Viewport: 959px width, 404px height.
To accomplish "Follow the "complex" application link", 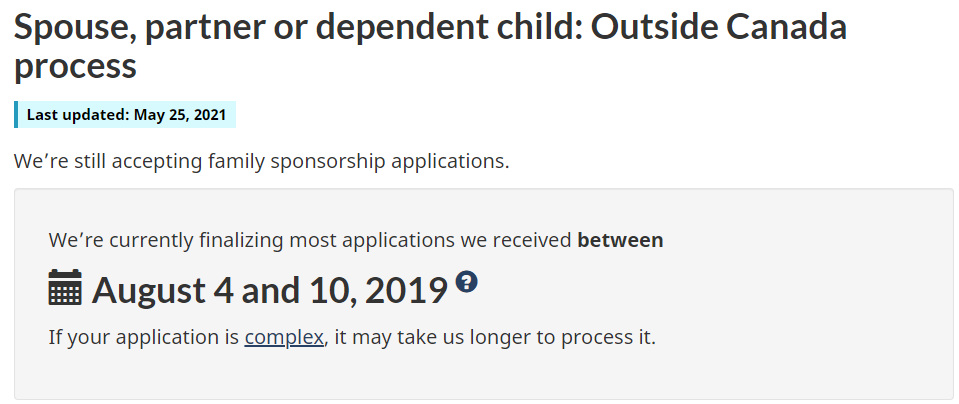I will [x=284, y=337].
